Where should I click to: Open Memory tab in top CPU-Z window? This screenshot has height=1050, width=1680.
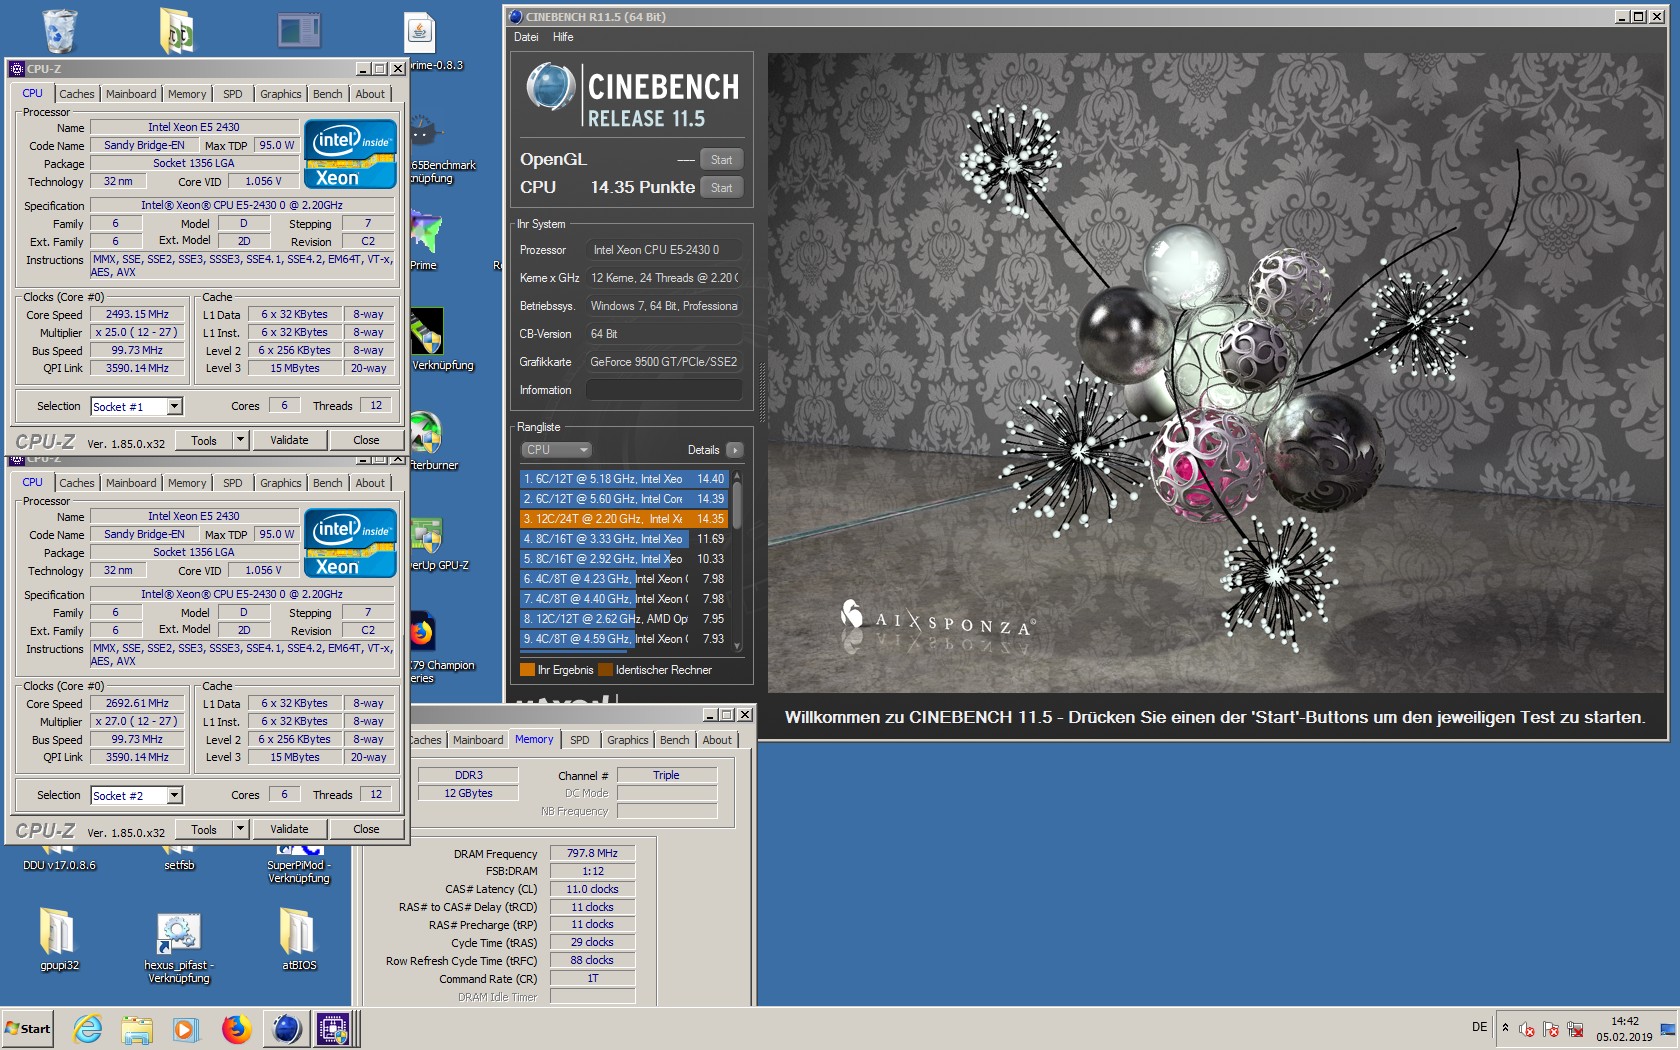click(x=187, y=94)
